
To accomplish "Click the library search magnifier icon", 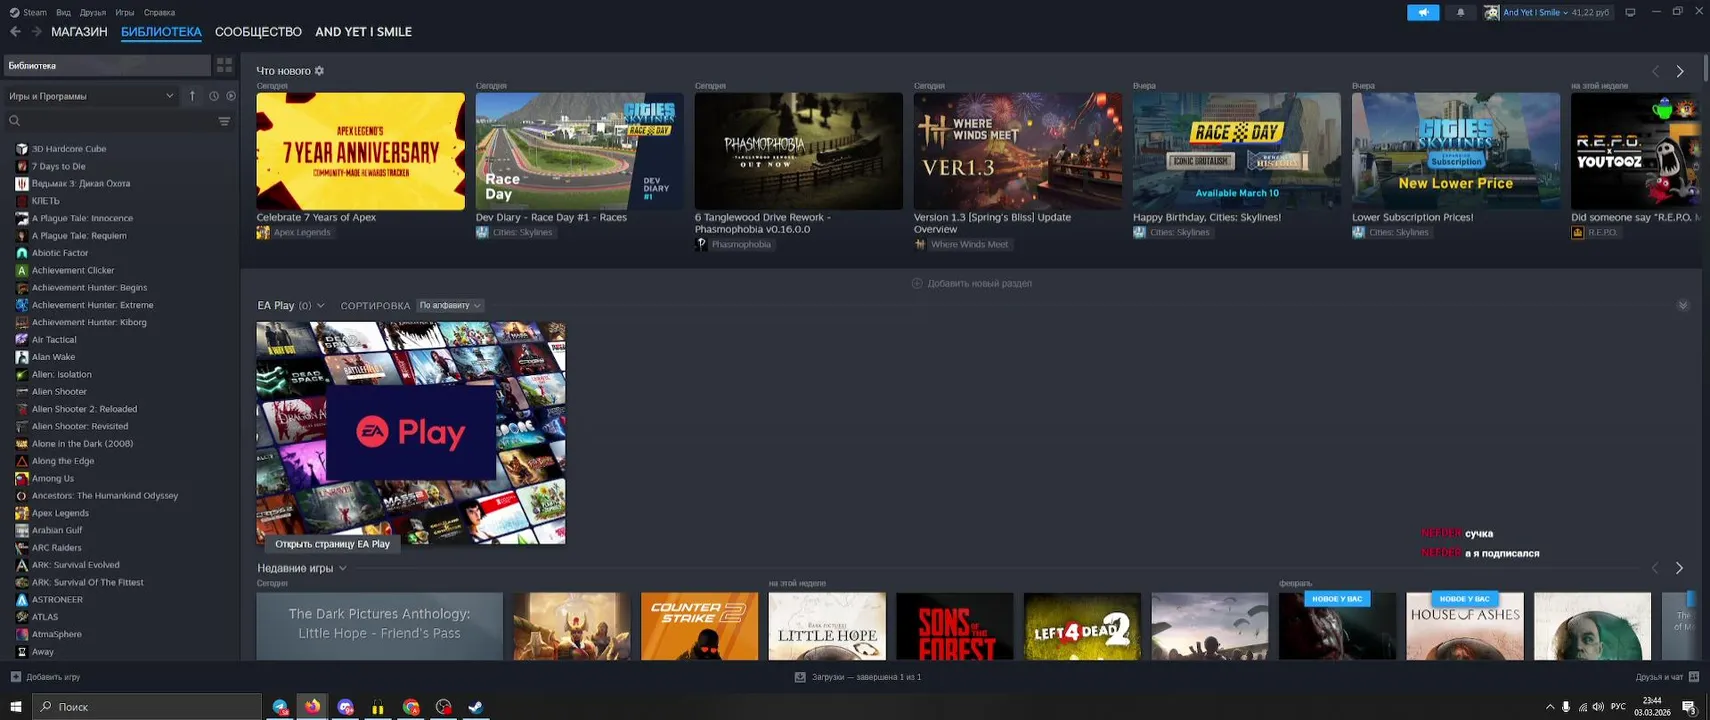I will coord(14,121).
